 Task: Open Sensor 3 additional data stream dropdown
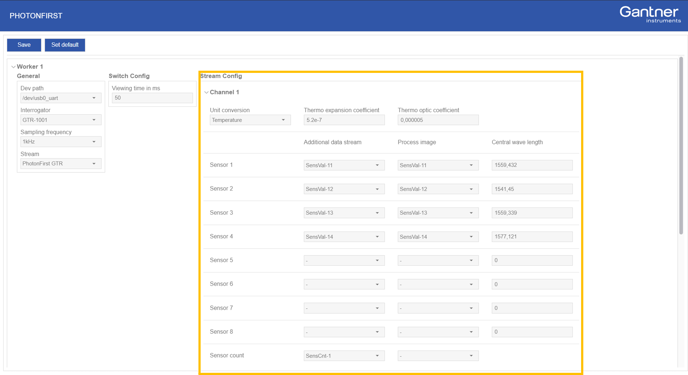pyautogui.click(x=344, y=213)
